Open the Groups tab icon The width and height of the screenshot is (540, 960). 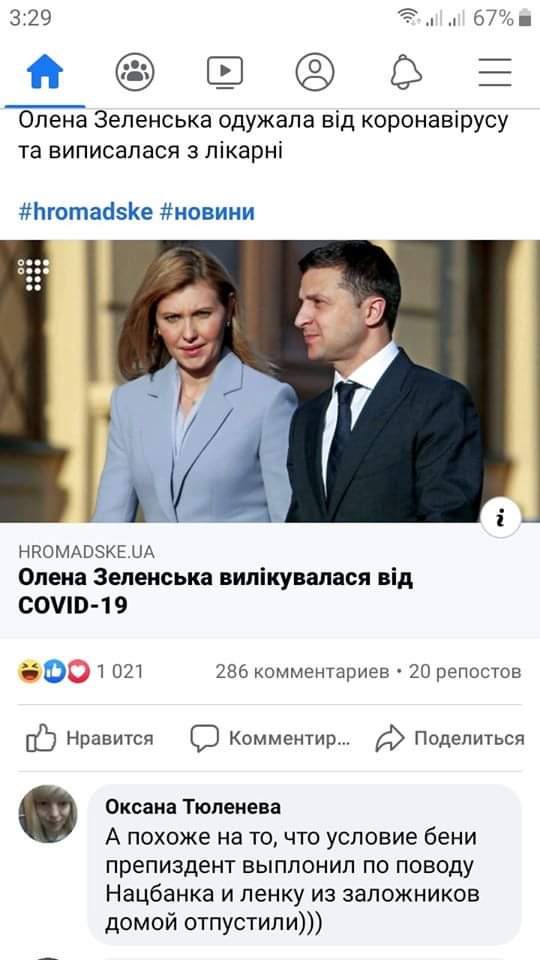click(135, 72)
